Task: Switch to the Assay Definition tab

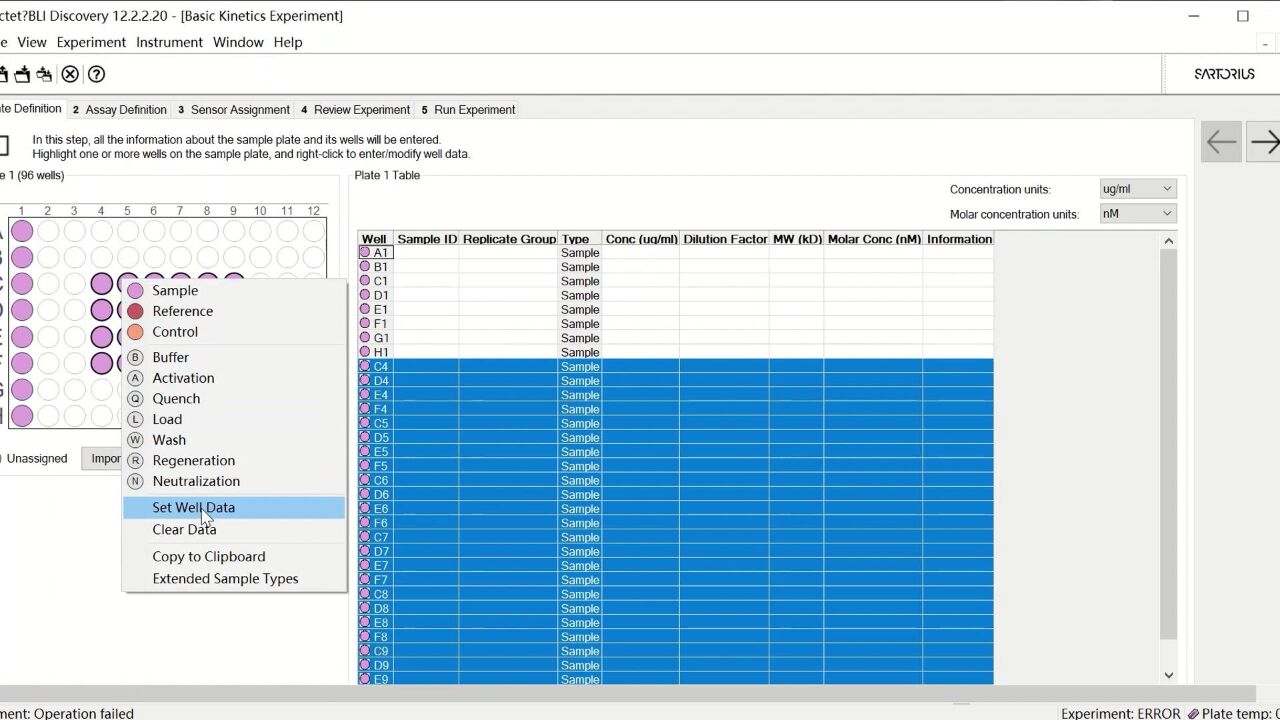Action: (120, 110)
